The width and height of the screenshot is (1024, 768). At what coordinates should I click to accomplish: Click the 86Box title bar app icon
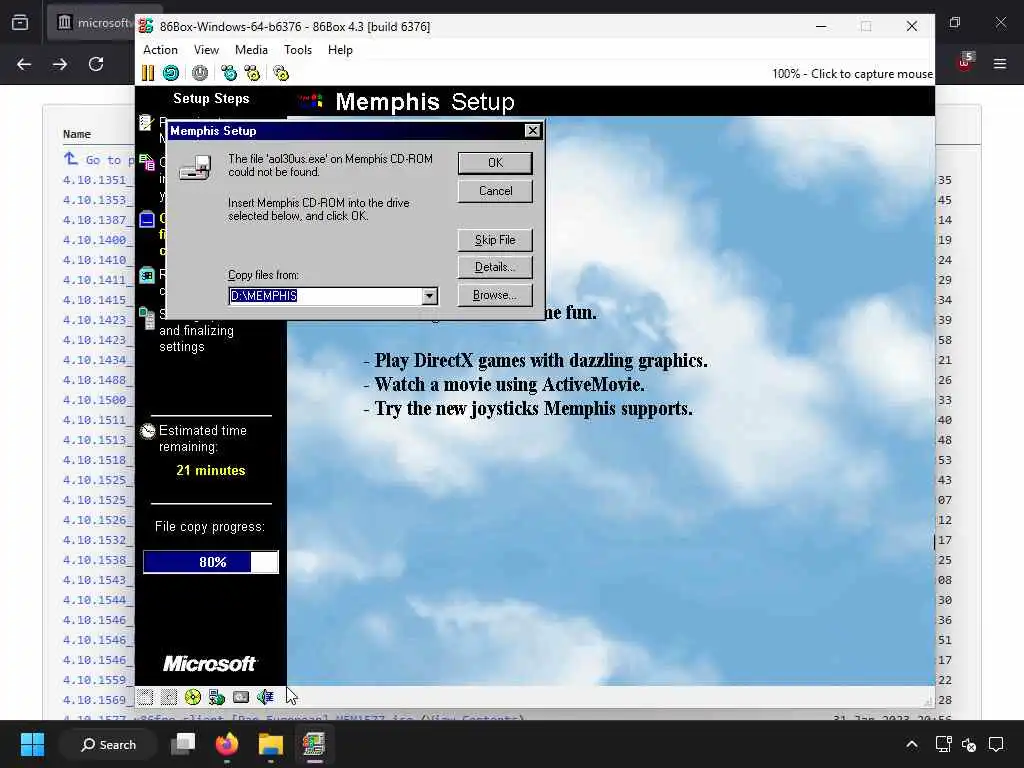[x=146, y=26]
